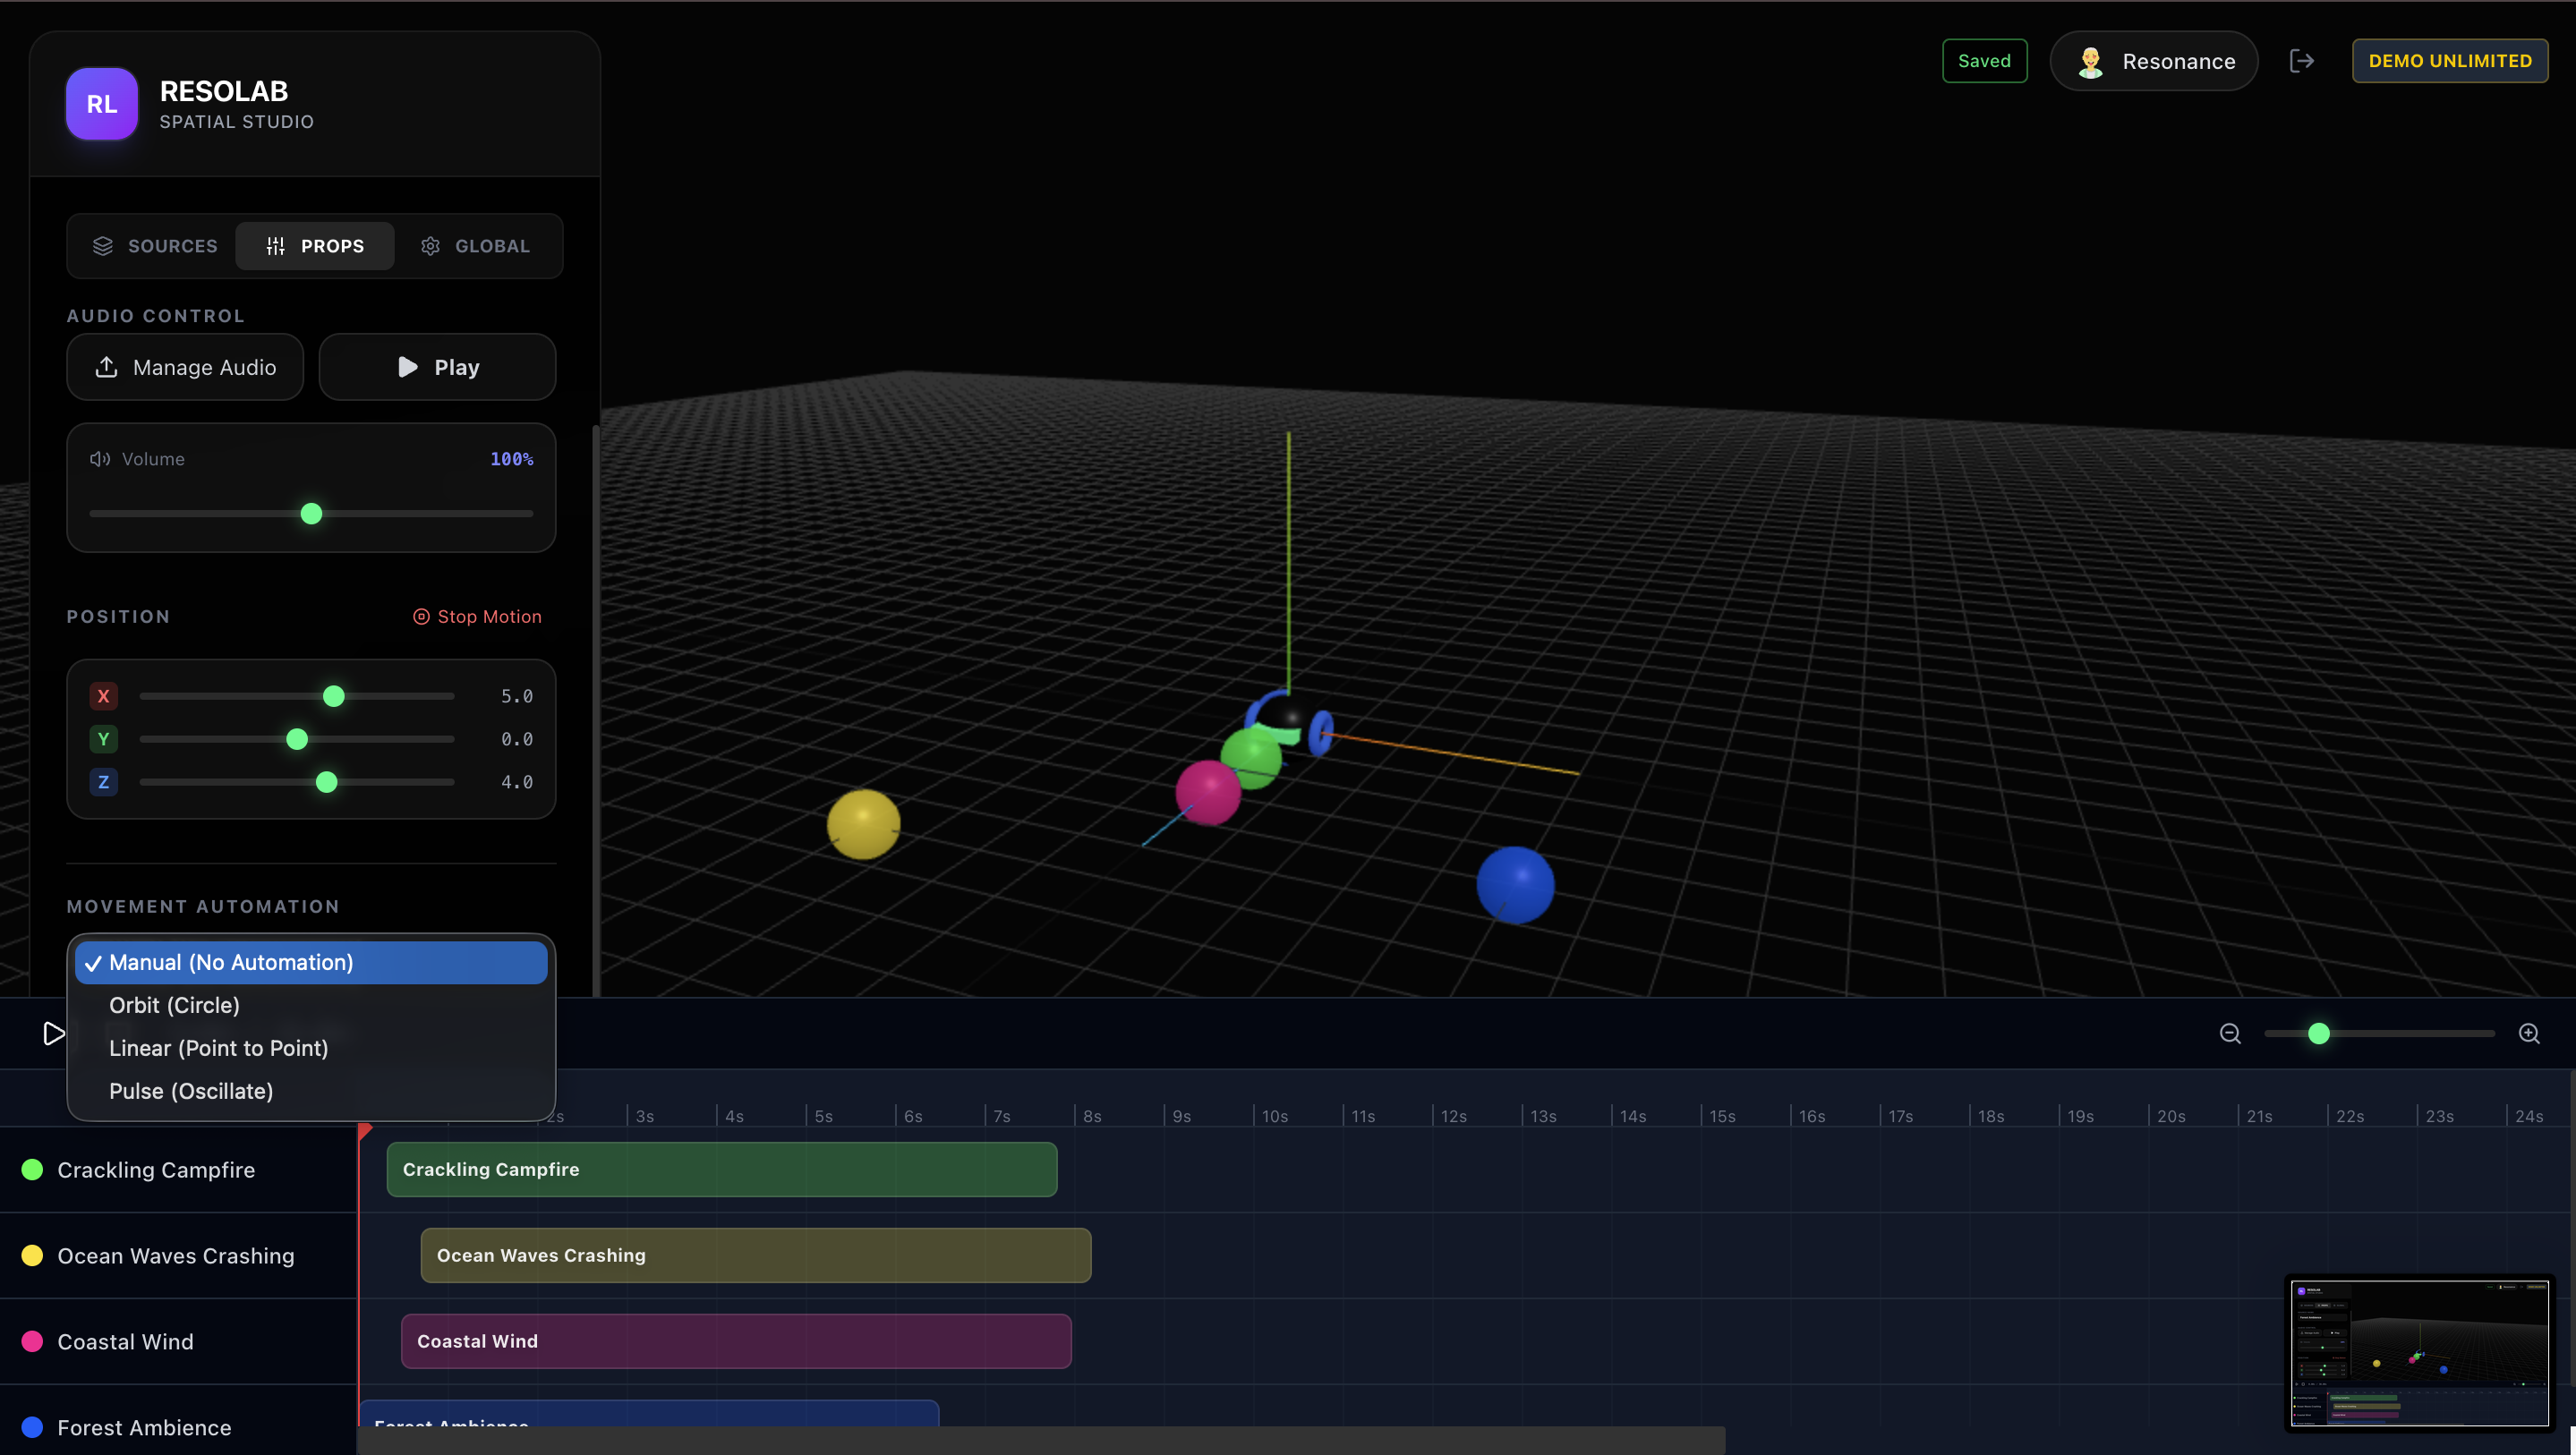The image size is (2576, 1455).
Task: Select the Ocean Waves Crashing clip
Action: 755,1255
